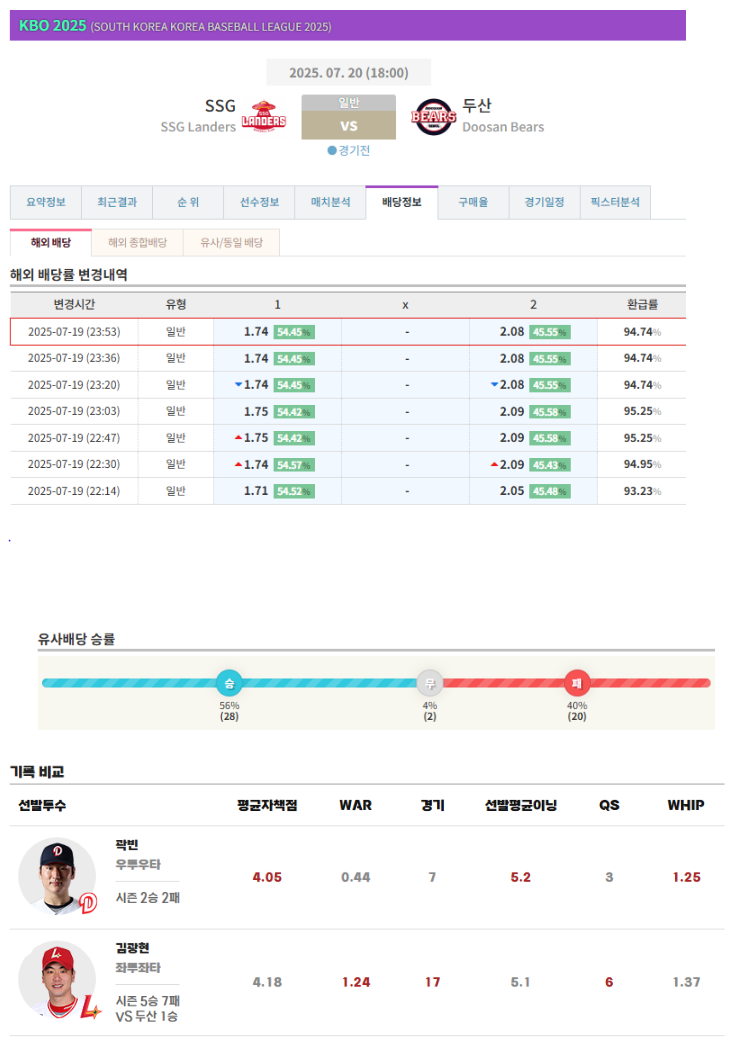The image size is (733, 1038).
Task: Select the 2025-07-19 (23:53) odds row
Action: click(x=348, y=332)
